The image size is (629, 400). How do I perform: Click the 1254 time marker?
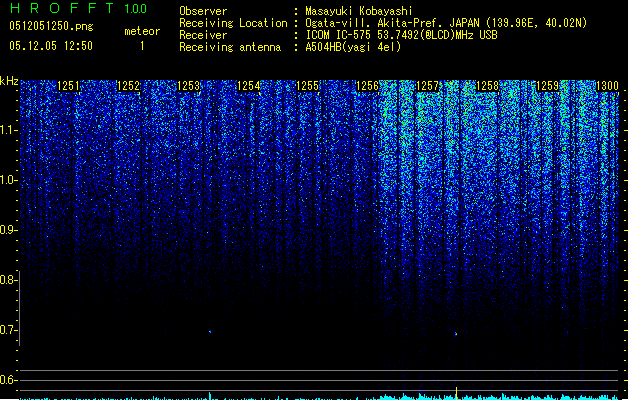248,86
